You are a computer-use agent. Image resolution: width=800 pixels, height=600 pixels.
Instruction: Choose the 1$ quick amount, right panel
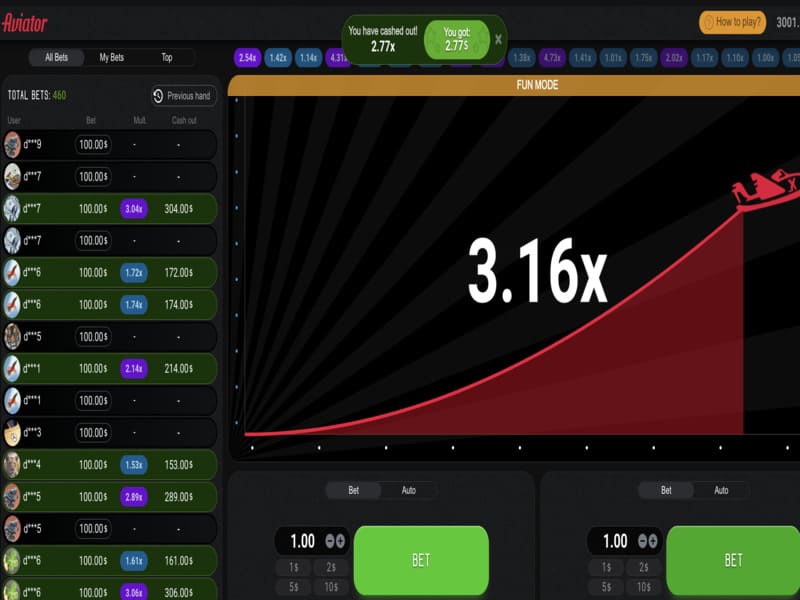(607, 567)
